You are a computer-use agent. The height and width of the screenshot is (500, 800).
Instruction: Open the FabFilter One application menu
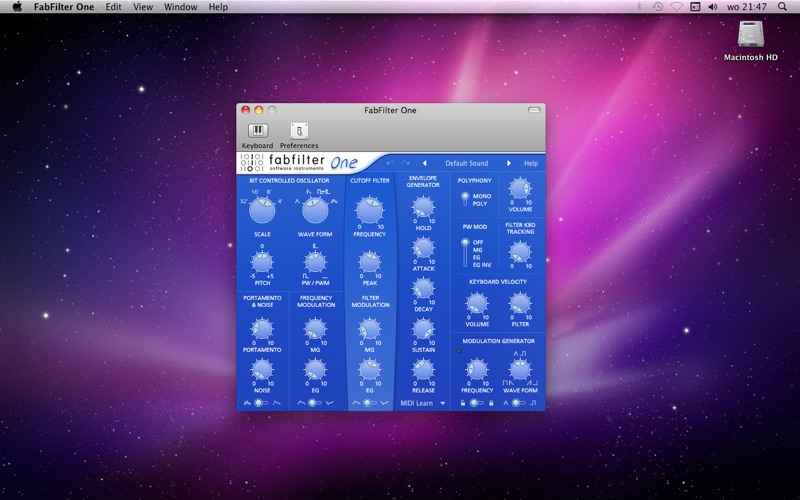click(x=64, y=7)
